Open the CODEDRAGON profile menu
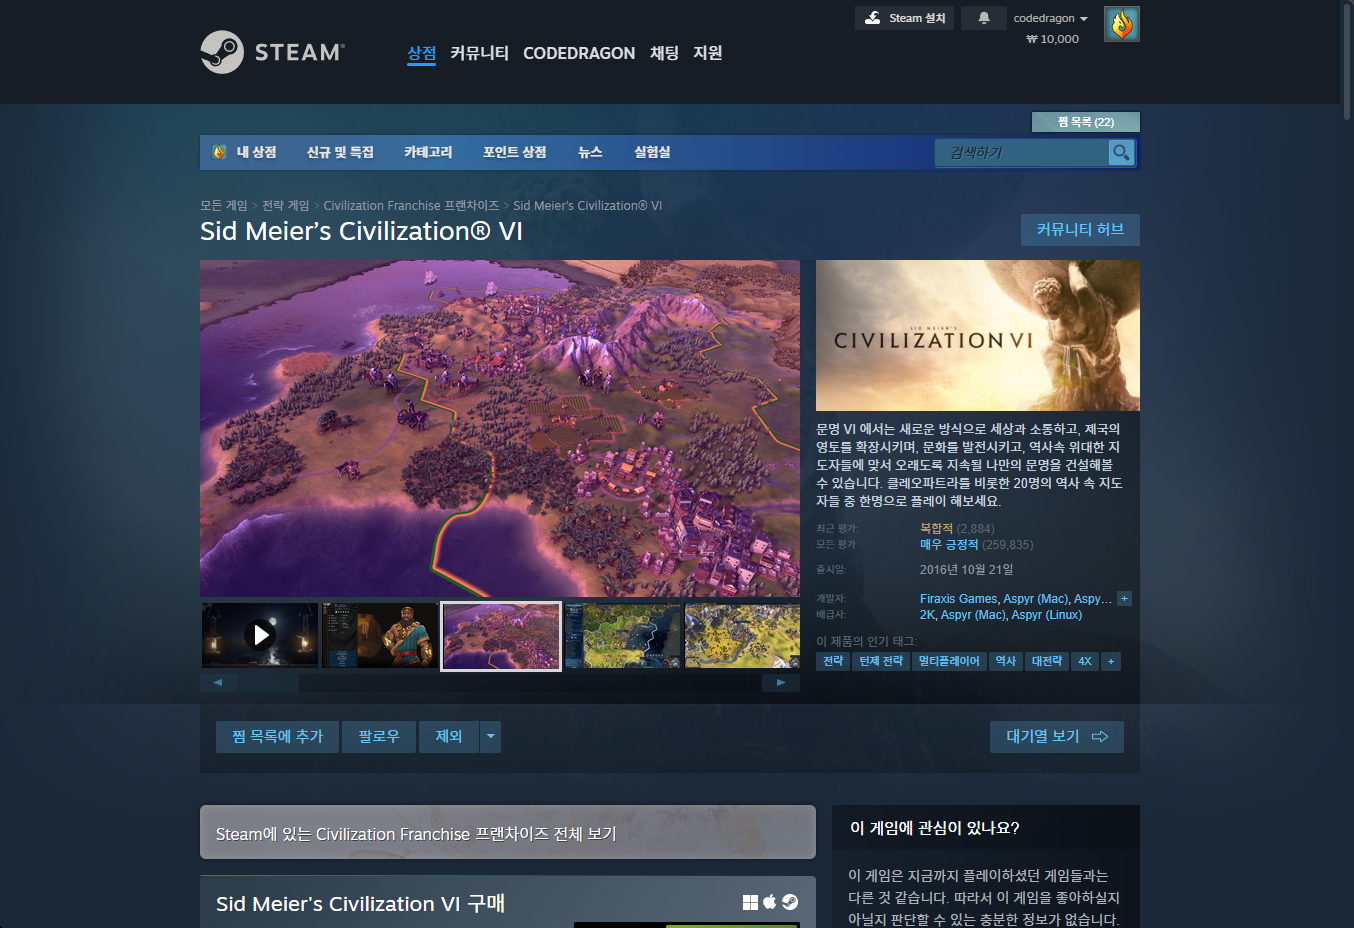This screenshot has width=1354, height=928. click(579, 53)
